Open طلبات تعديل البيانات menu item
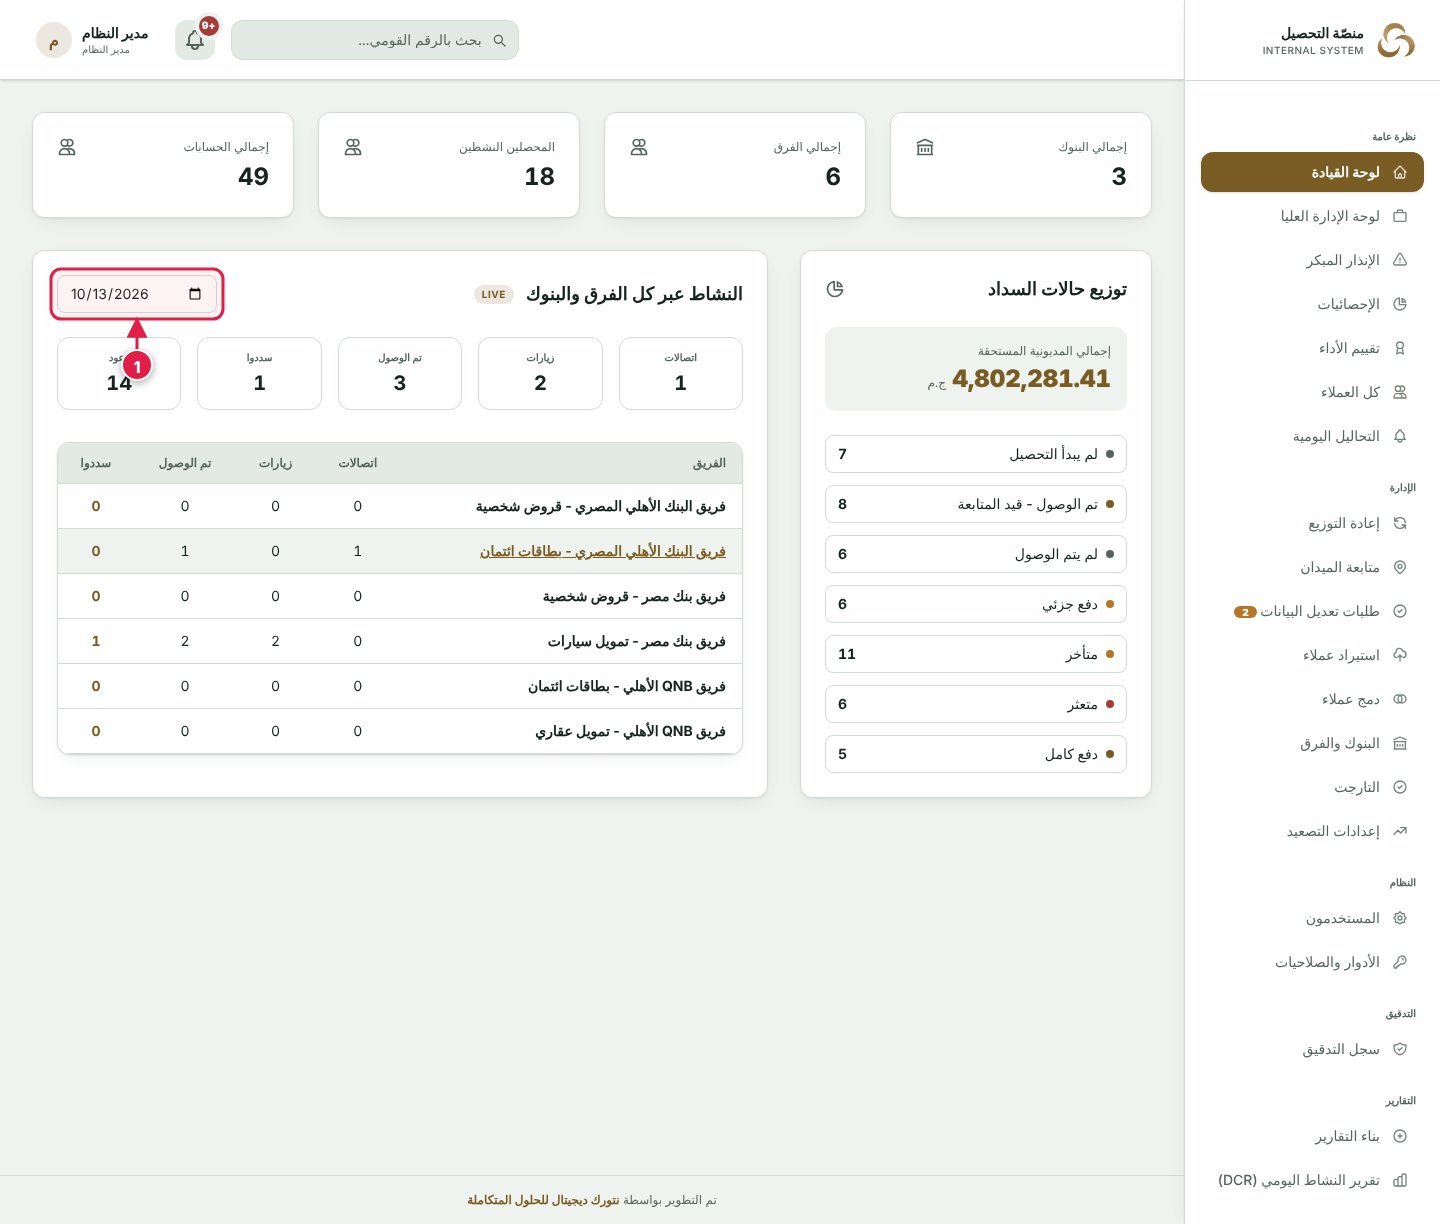Image resolution: width=1440 pixels, height=1224 pixels. (x=1312, y=611)
